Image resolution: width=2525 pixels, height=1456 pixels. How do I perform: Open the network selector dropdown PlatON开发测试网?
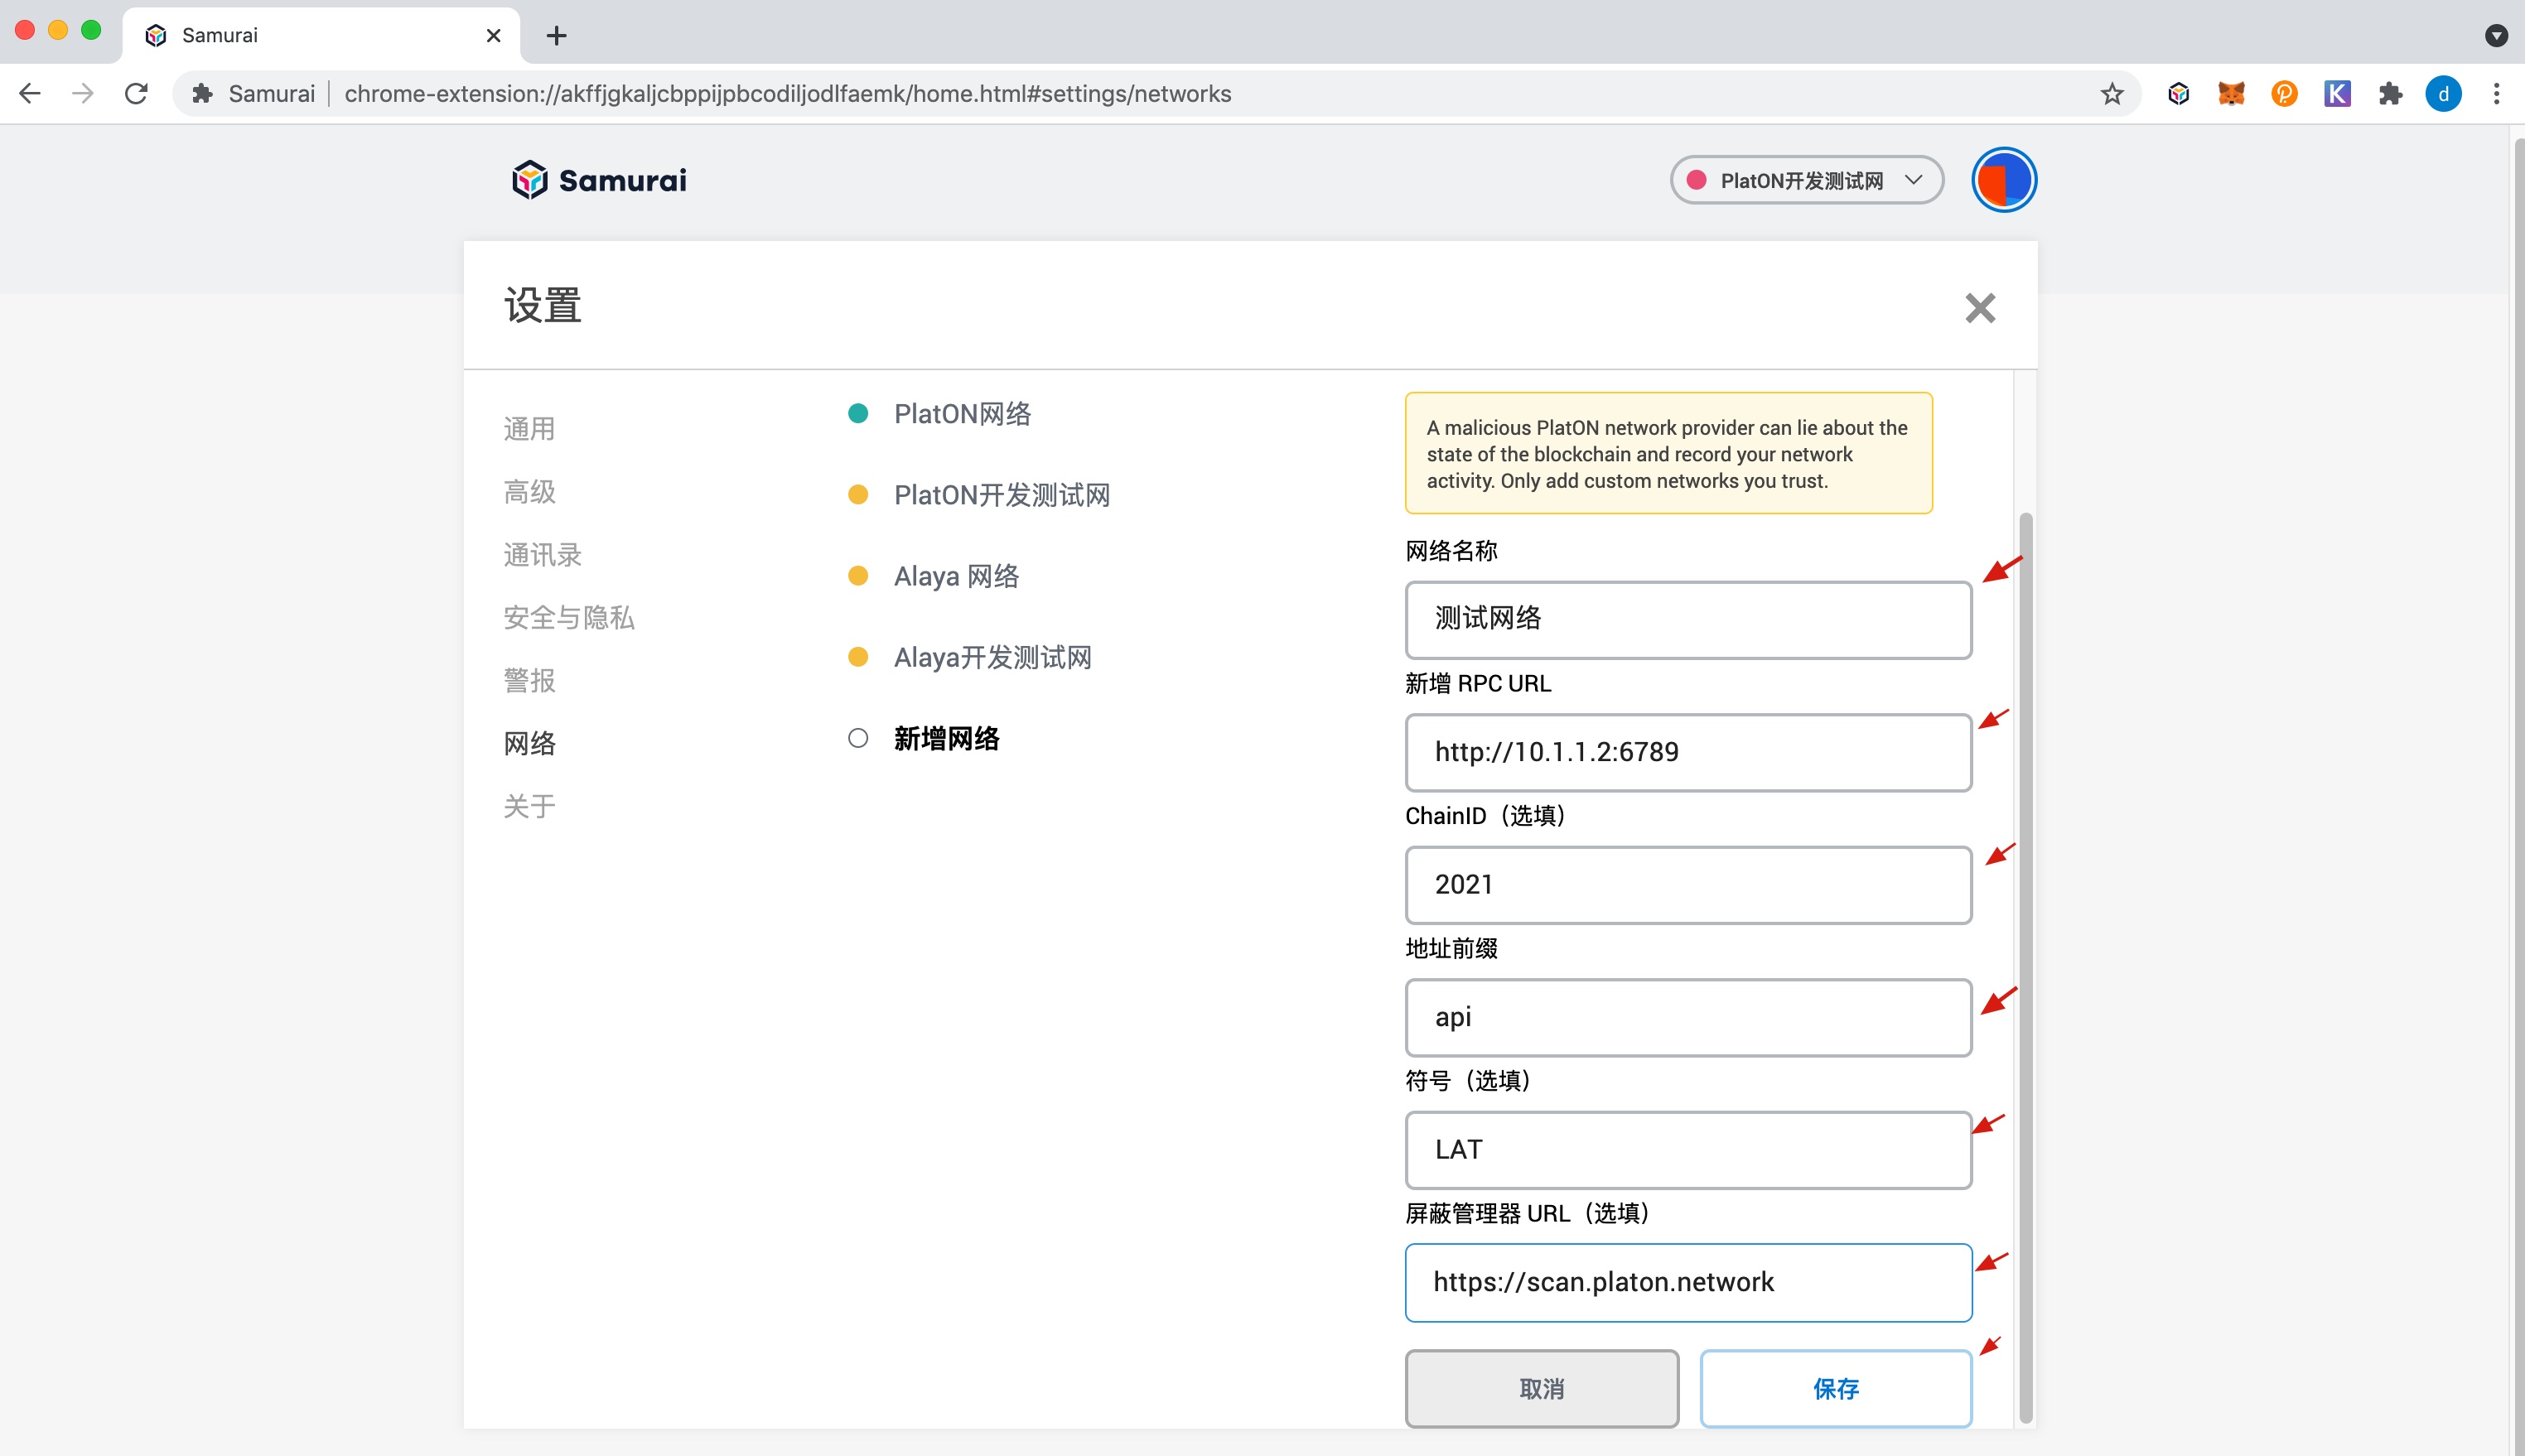(x=1806, y=181)
